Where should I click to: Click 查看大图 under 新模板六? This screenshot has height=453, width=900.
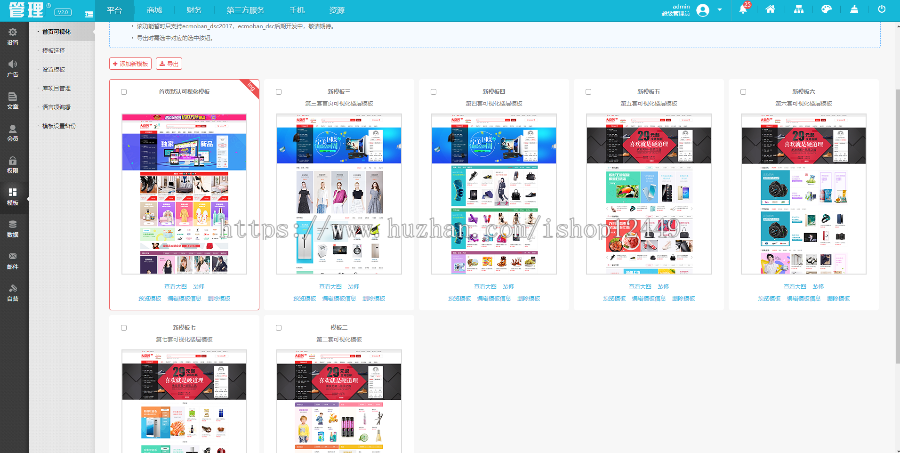795,286
